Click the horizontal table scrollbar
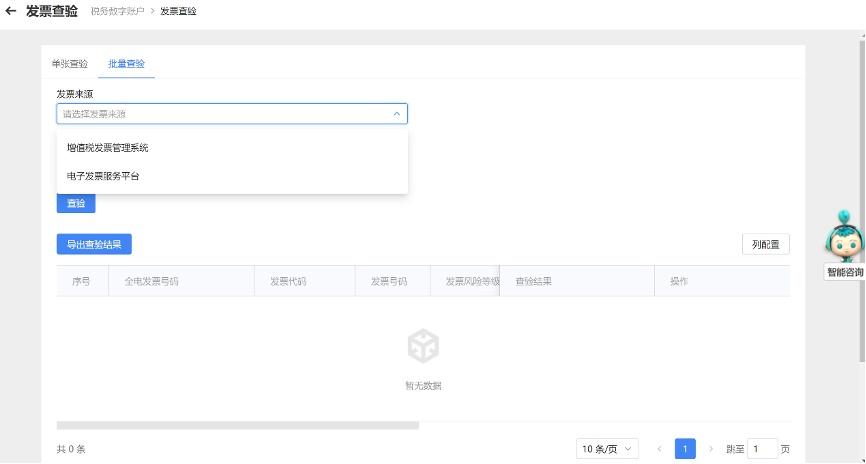866x464 pixels. point(238,425)
